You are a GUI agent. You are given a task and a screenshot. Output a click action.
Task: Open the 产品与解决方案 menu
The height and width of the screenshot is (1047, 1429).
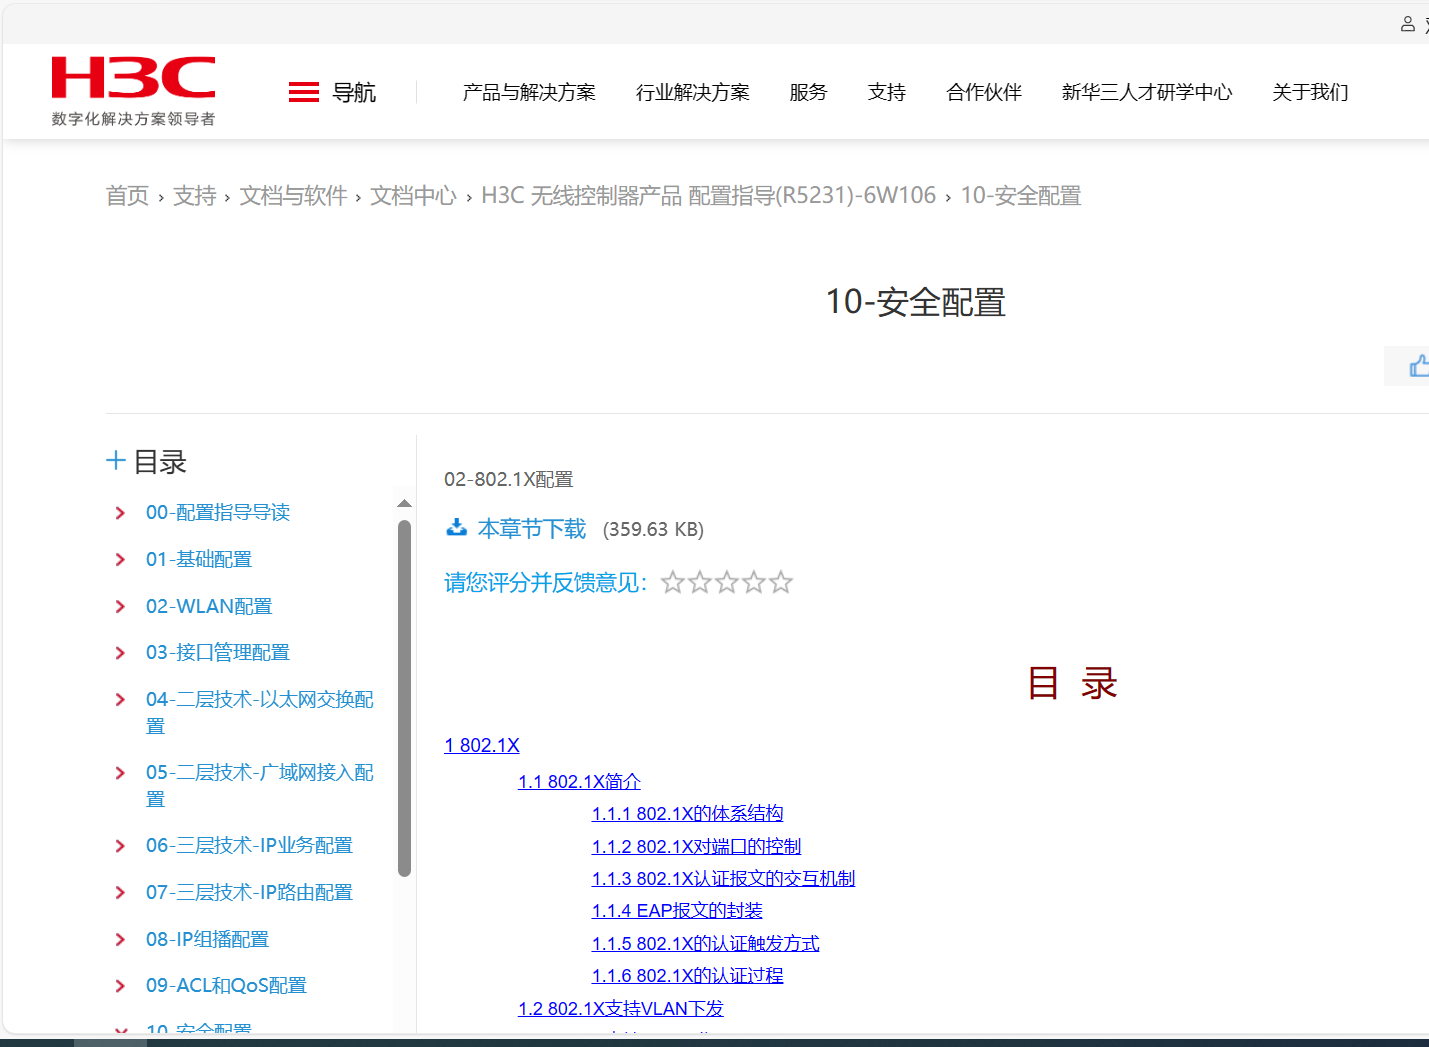pos(529,92)
